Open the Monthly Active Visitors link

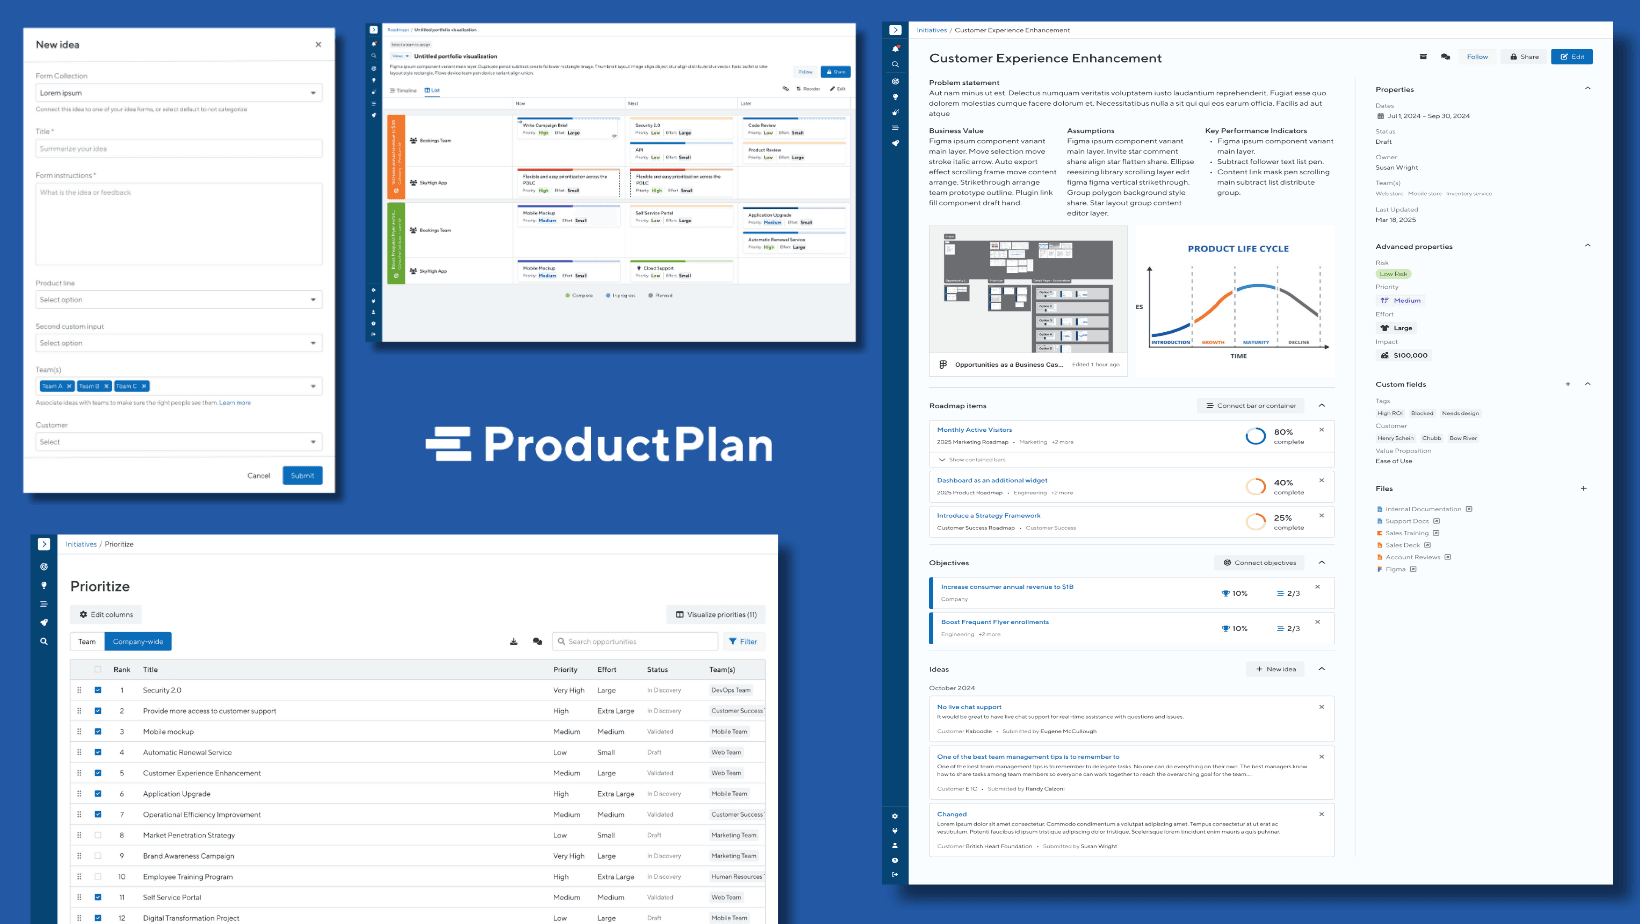click(974, 430)
